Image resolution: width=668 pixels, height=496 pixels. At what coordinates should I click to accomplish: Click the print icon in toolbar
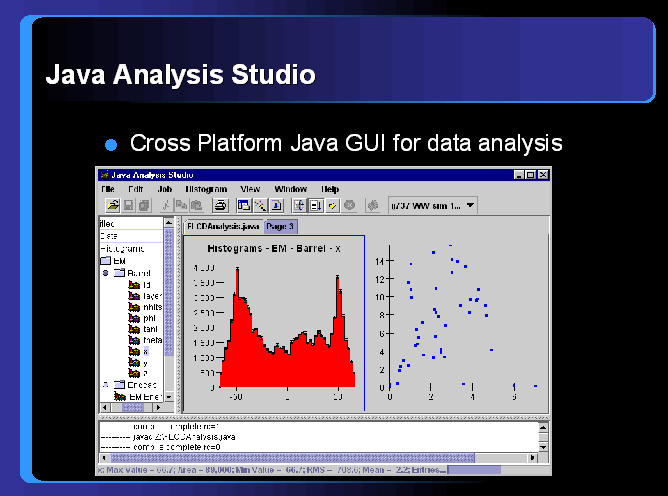click(220, 205)
